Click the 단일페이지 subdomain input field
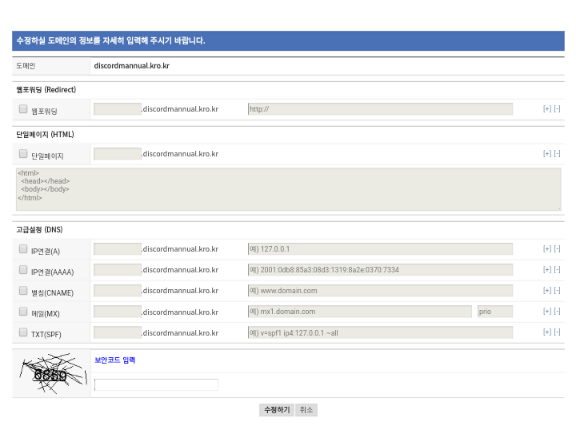576x425 pixels. [118, 154]
